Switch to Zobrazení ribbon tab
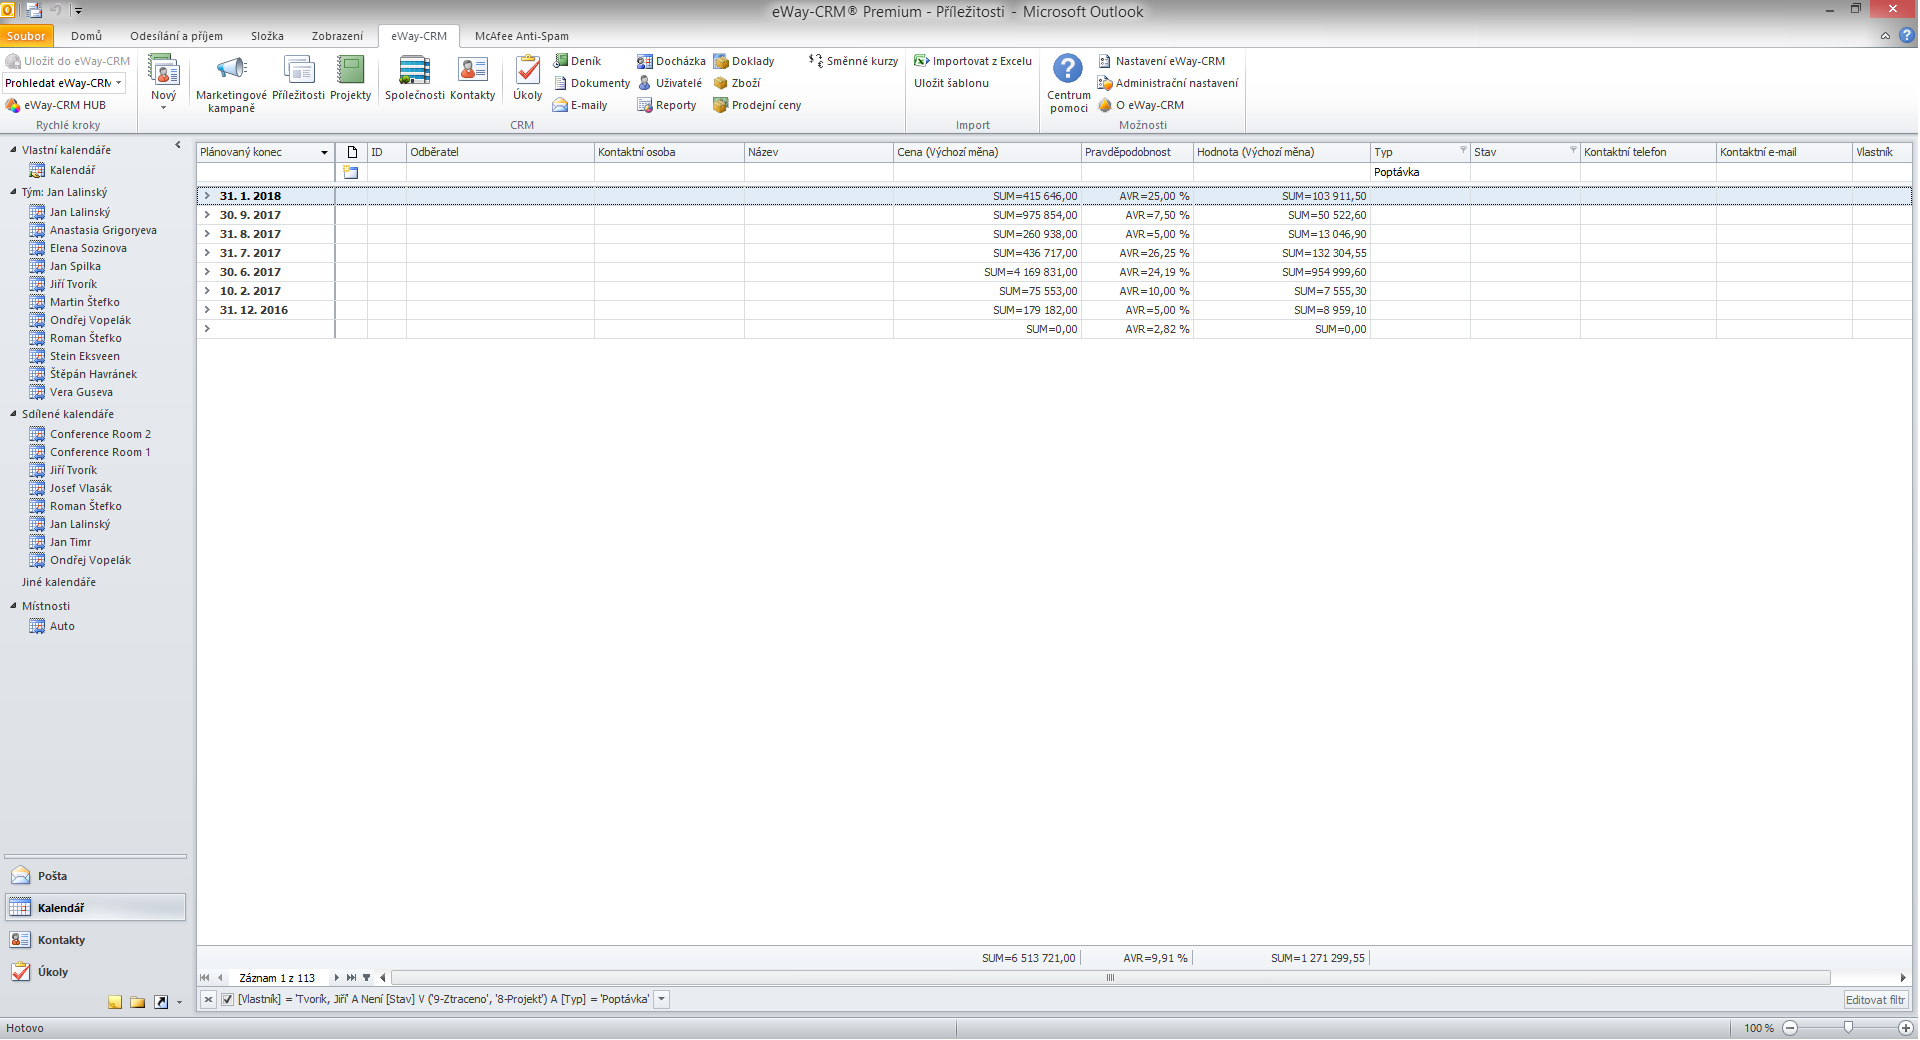 [x=337, y=36]
